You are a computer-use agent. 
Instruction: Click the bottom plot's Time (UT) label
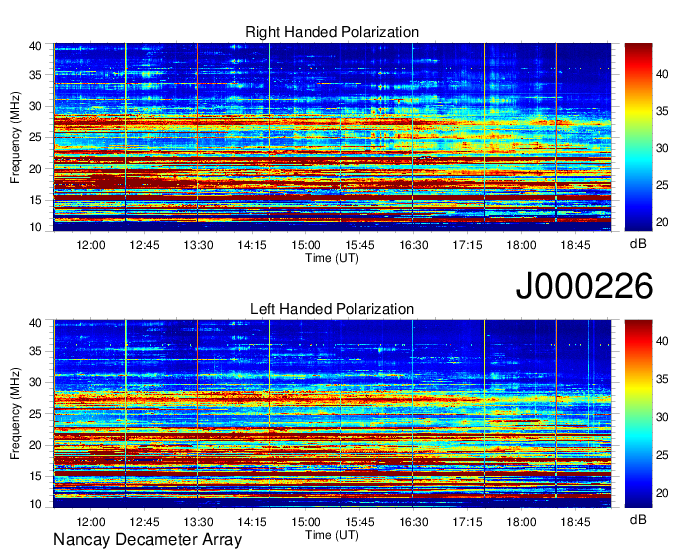pos(332,535)
